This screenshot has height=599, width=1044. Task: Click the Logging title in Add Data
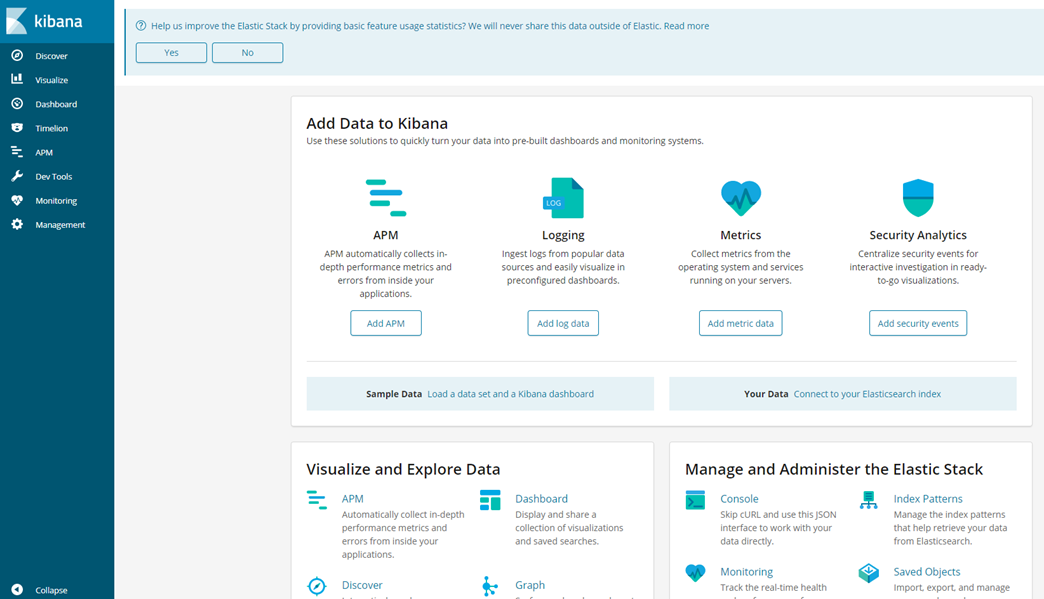[563, 235]
